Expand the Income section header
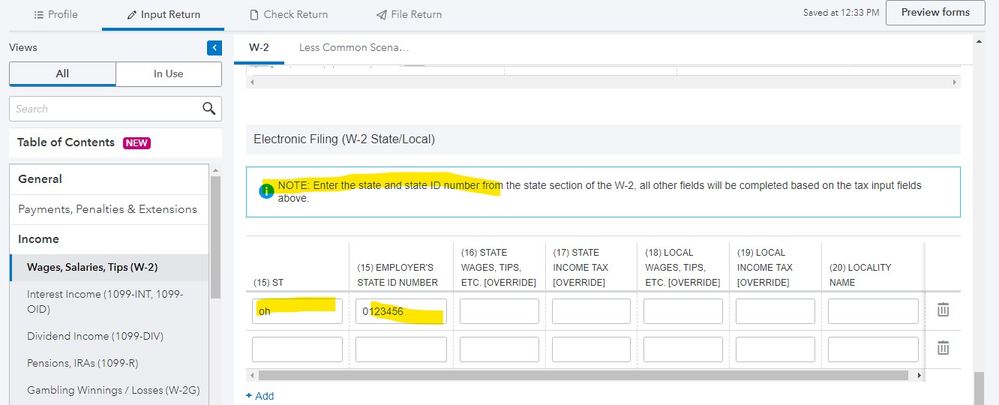The image size is (999, 405). [38, 239]
